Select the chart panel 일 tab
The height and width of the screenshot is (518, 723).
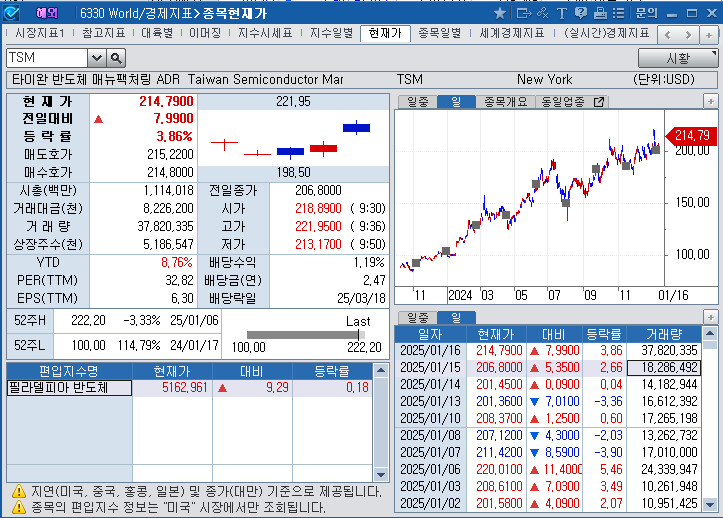(x=456, y=102)
